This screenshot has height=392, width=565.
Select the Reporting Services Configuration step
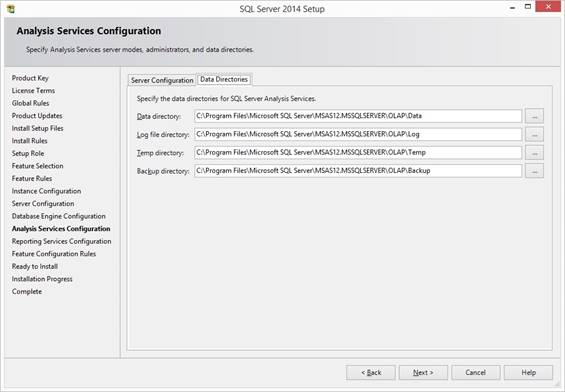click(62, 242)
